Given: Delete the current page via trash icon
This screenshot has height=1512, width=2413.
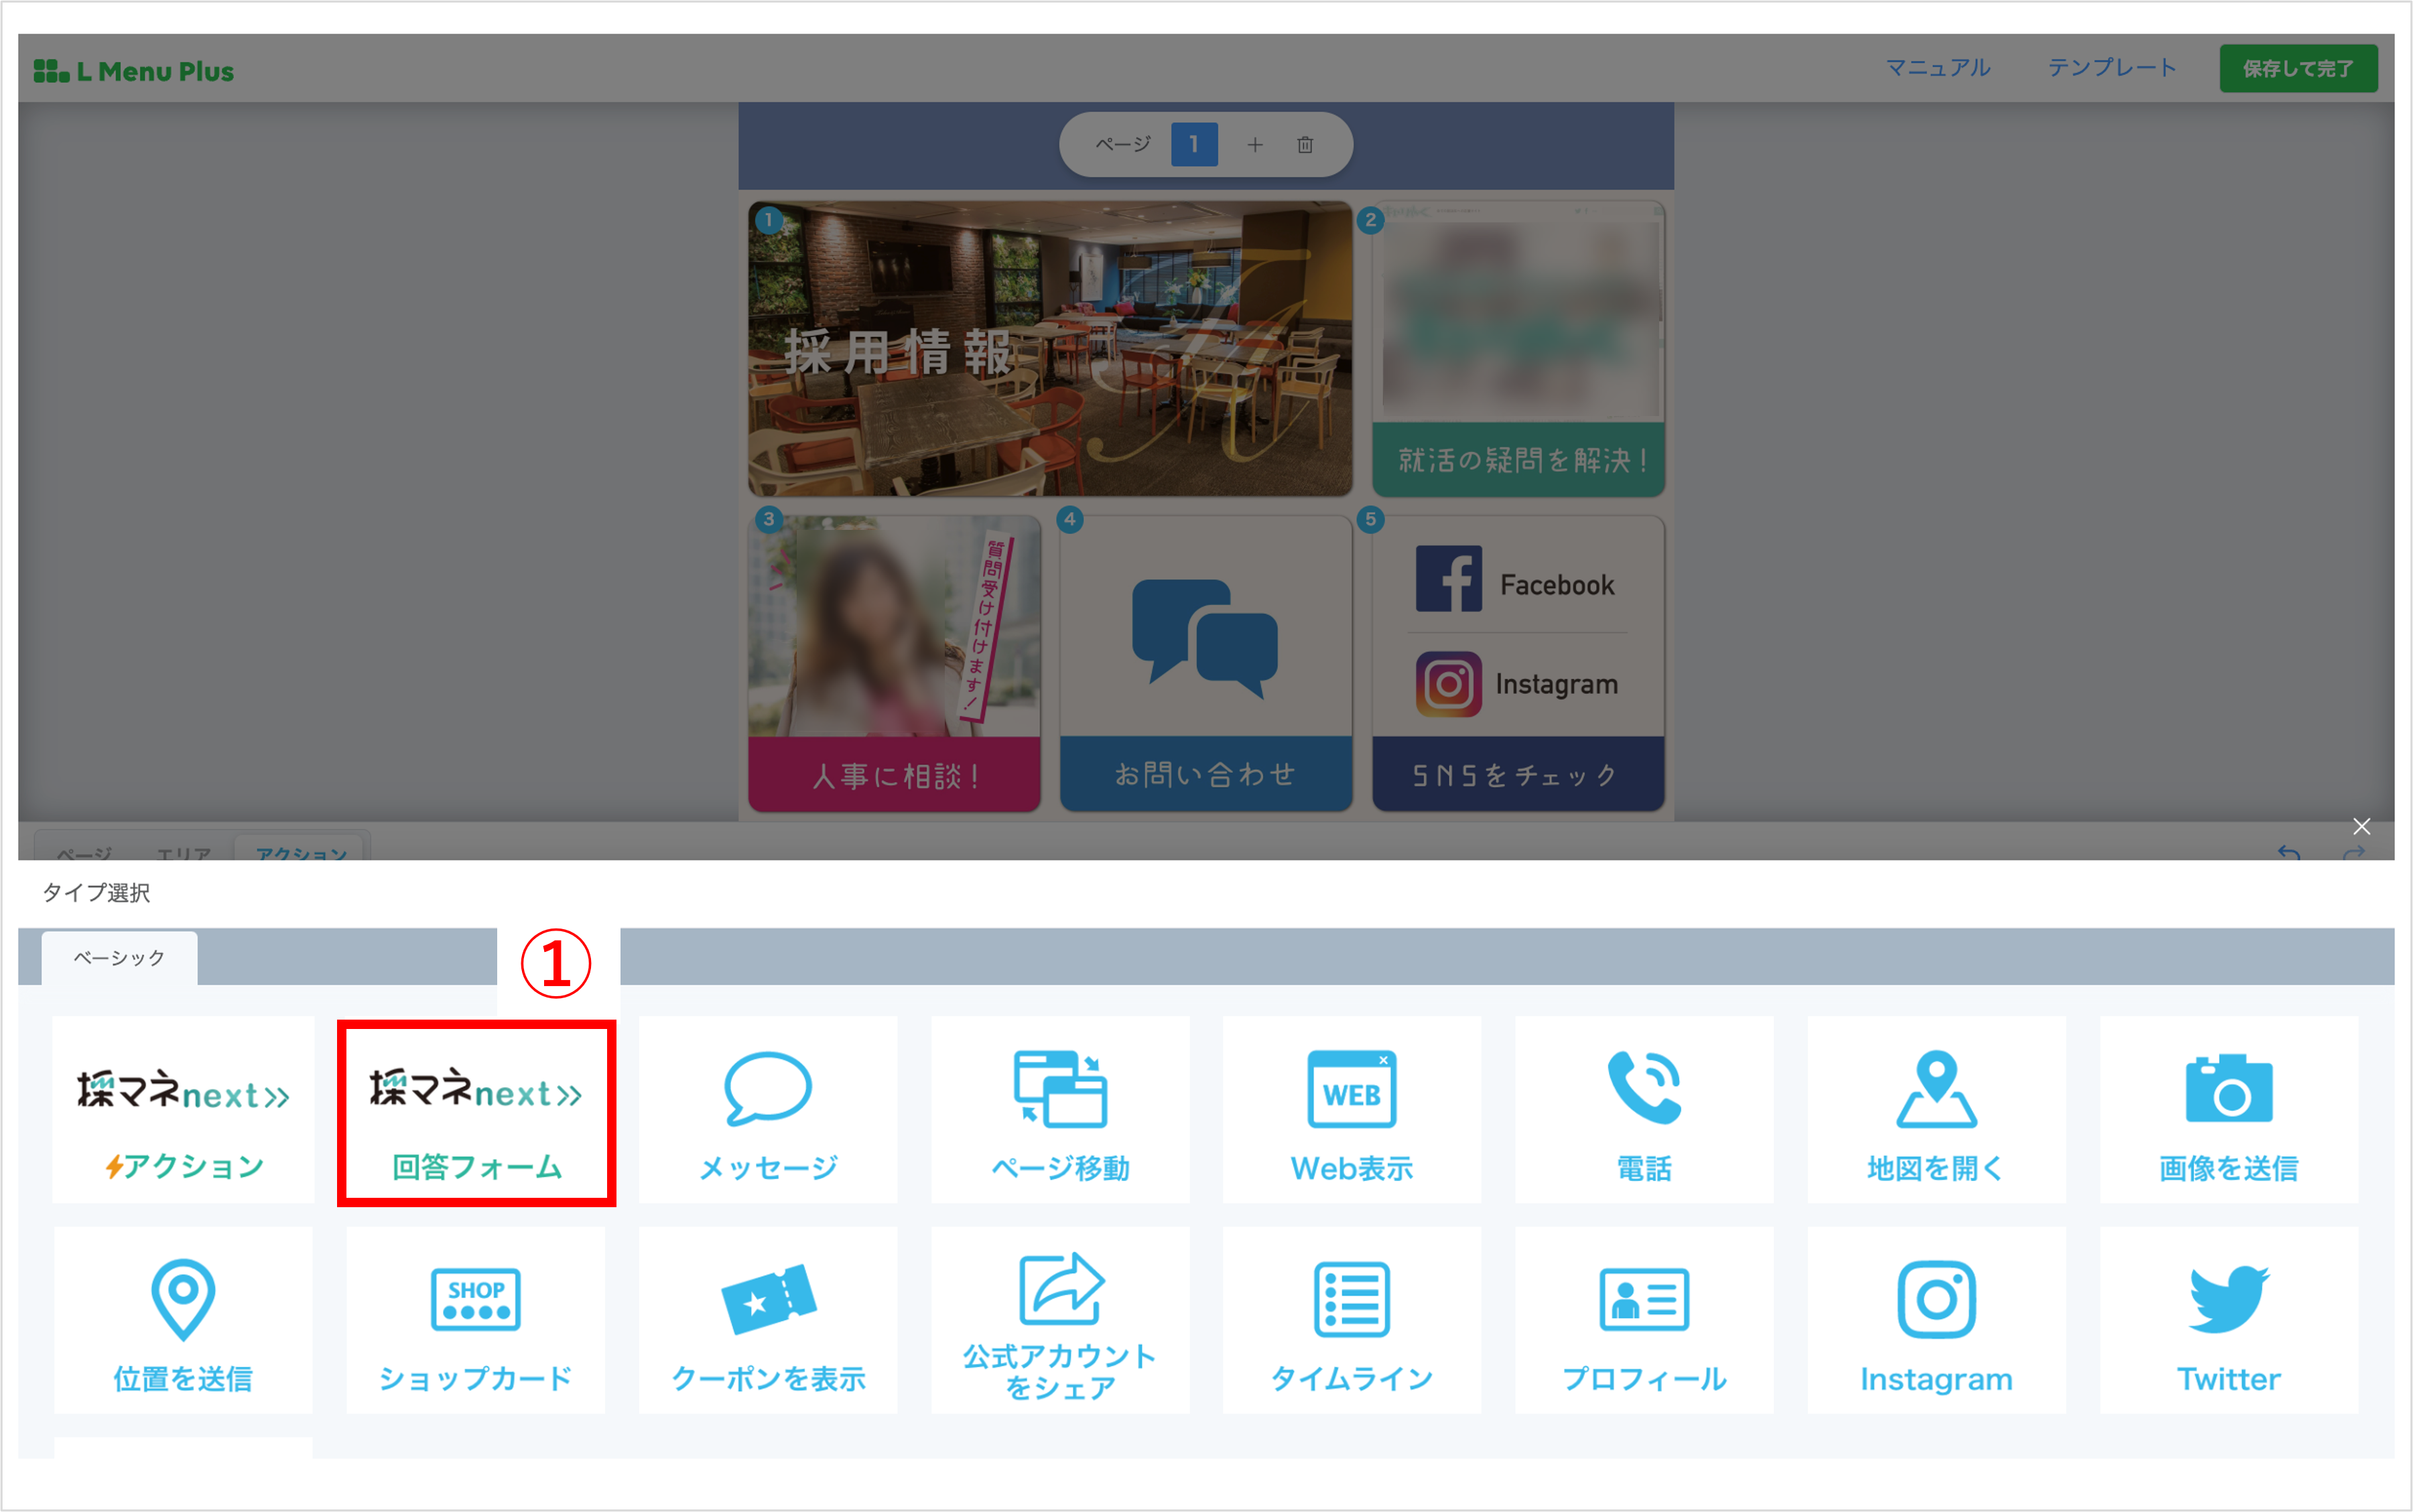Looking at the screenshot, I should [x=1306, y=144].
